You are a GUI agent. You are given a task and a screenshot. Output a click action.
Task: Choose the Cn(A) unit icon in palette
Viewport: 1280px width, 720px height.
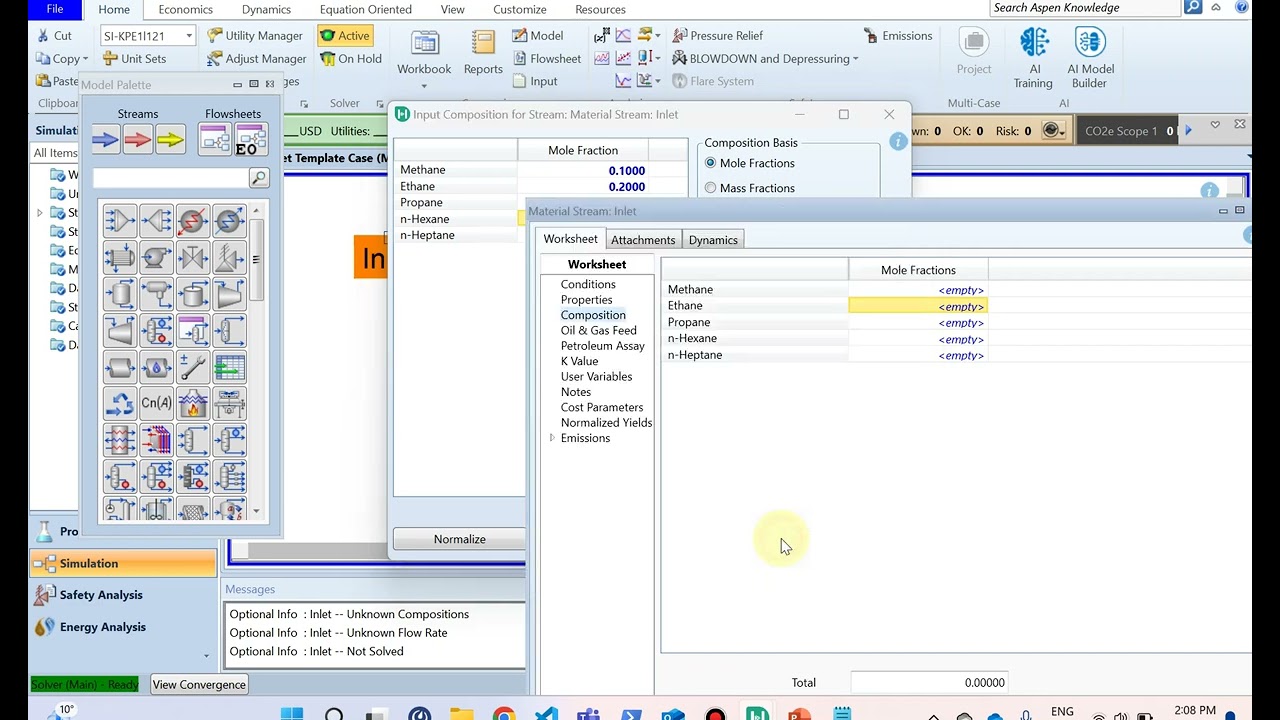click(156, 403)
